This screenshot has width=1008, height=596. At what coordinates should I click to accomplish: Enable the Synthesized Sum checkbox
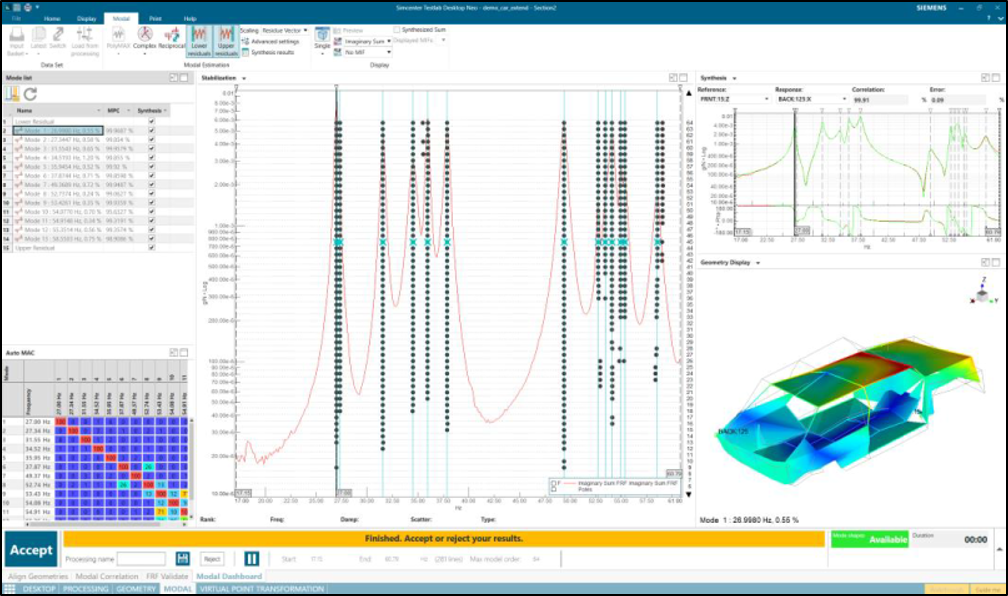(396, 30)
